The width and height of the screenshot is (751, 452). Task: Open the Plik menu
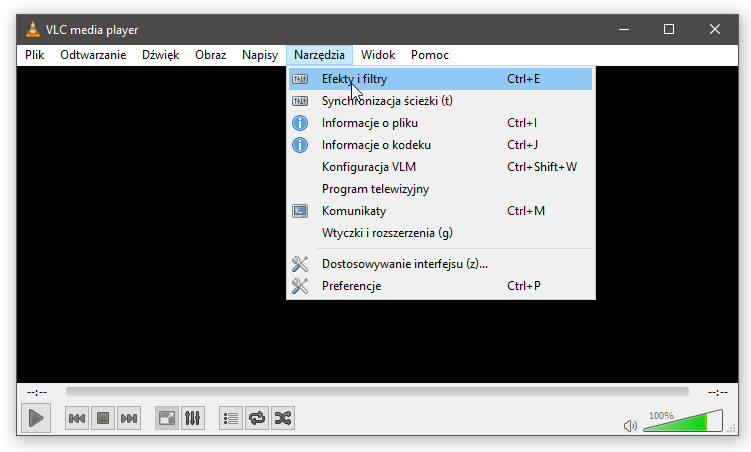(x=34, y=55)
